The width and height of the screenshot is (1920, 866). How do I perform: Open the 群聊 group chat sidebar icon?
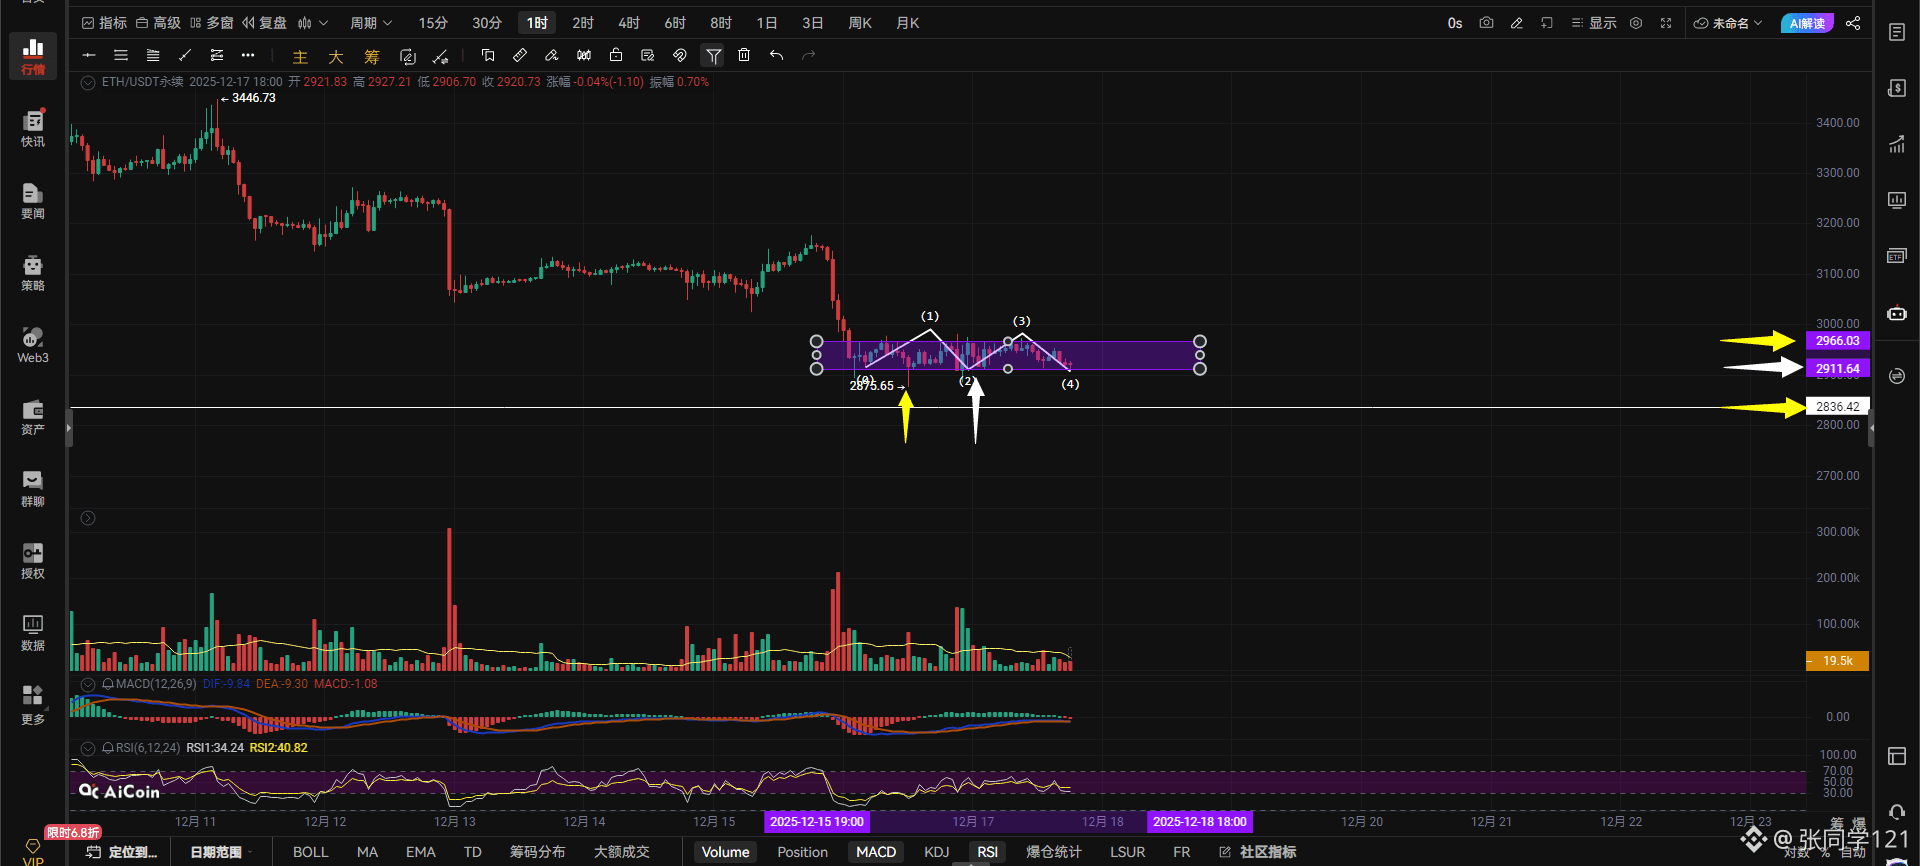tap(33, 488)
